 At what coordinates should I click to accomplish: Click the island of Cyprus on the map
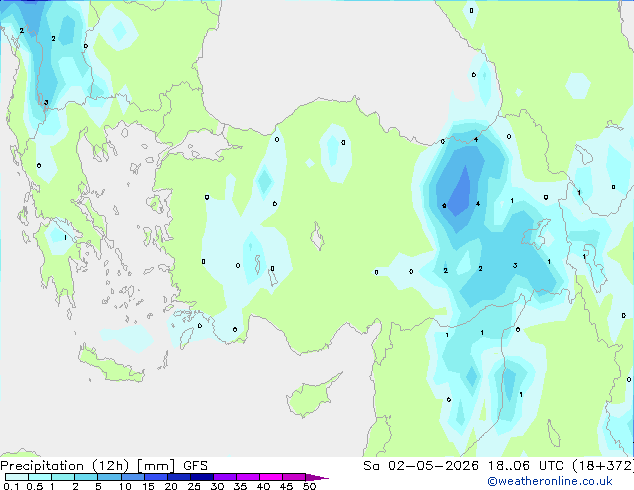pos(311,396)
